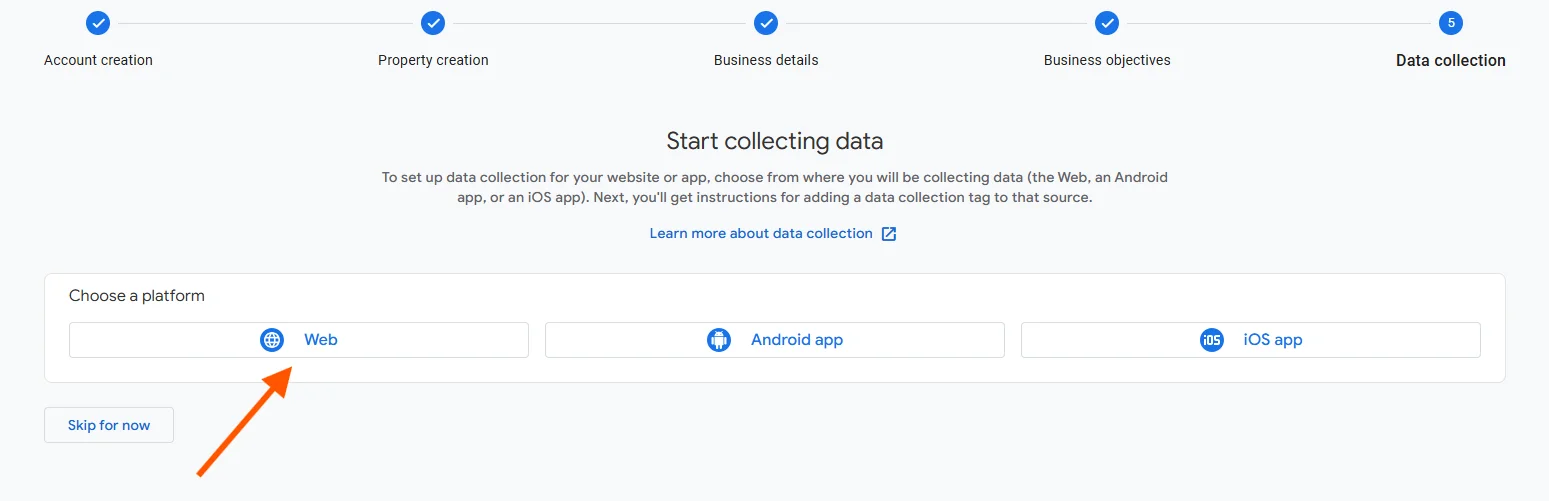Click the Account creation step checkmark
The height and width of the screenshot is (501, 1549).
pos(98,23)
